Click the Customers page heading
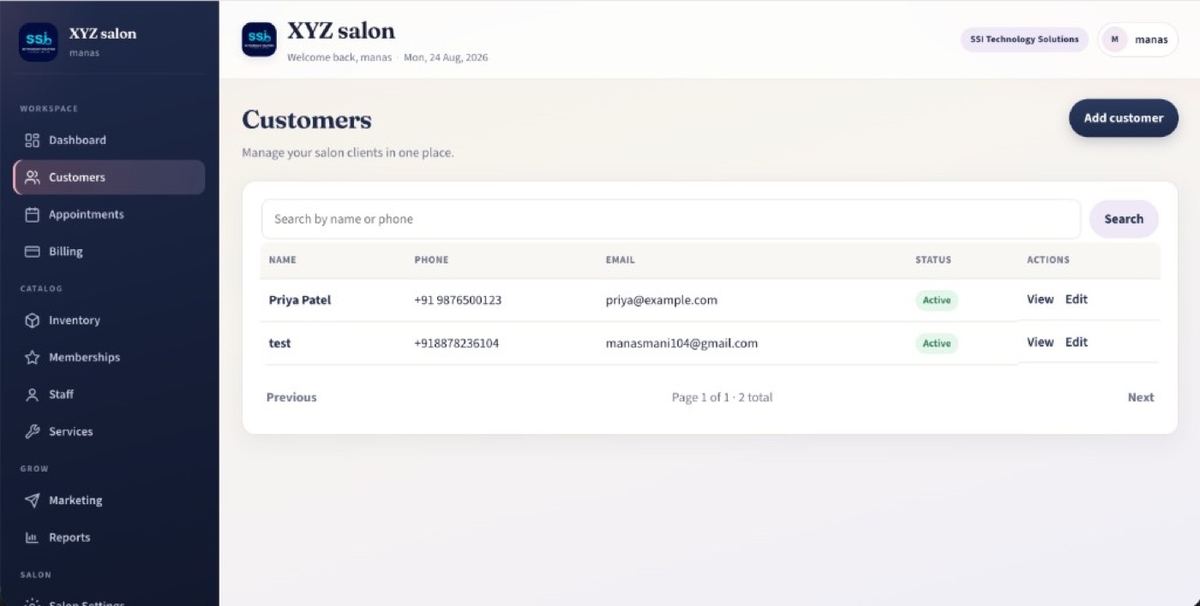Image resolution: width=1200 pixels, height=606 pixels. 307,120
